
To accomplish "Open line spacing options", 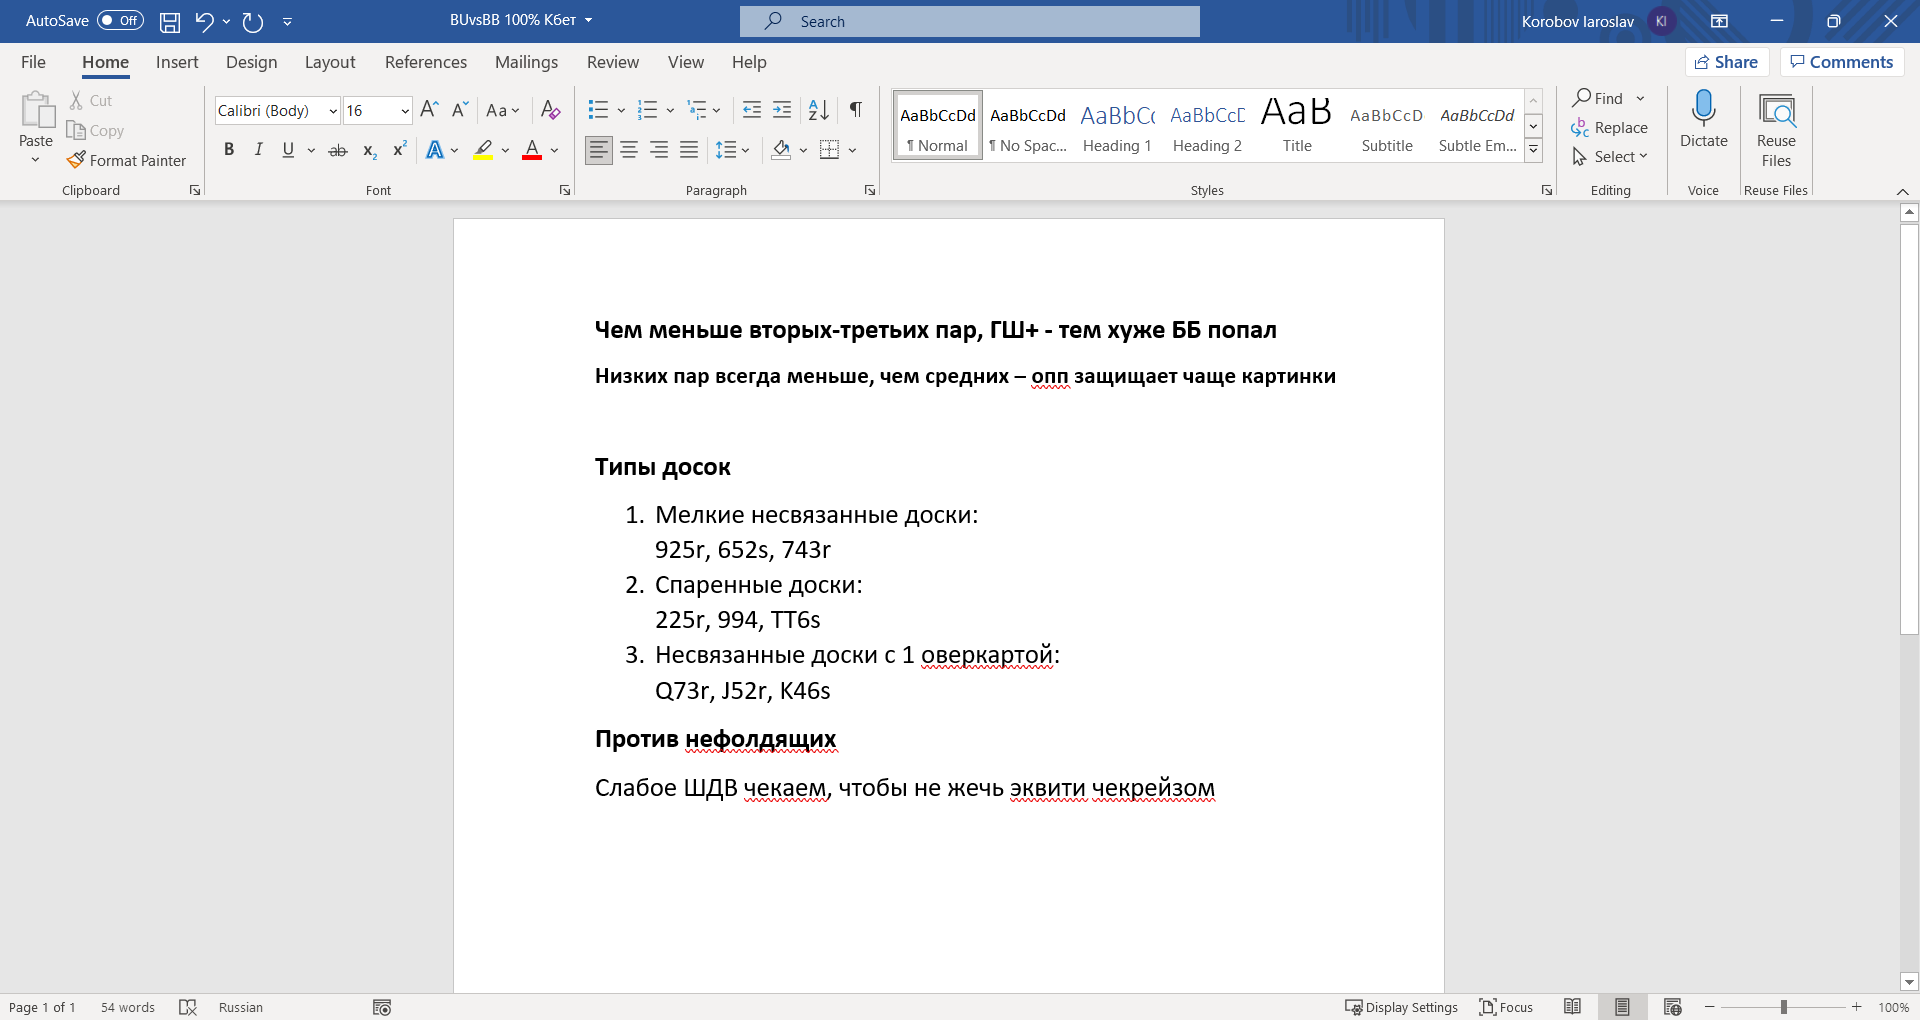I will tap(732, 150).
